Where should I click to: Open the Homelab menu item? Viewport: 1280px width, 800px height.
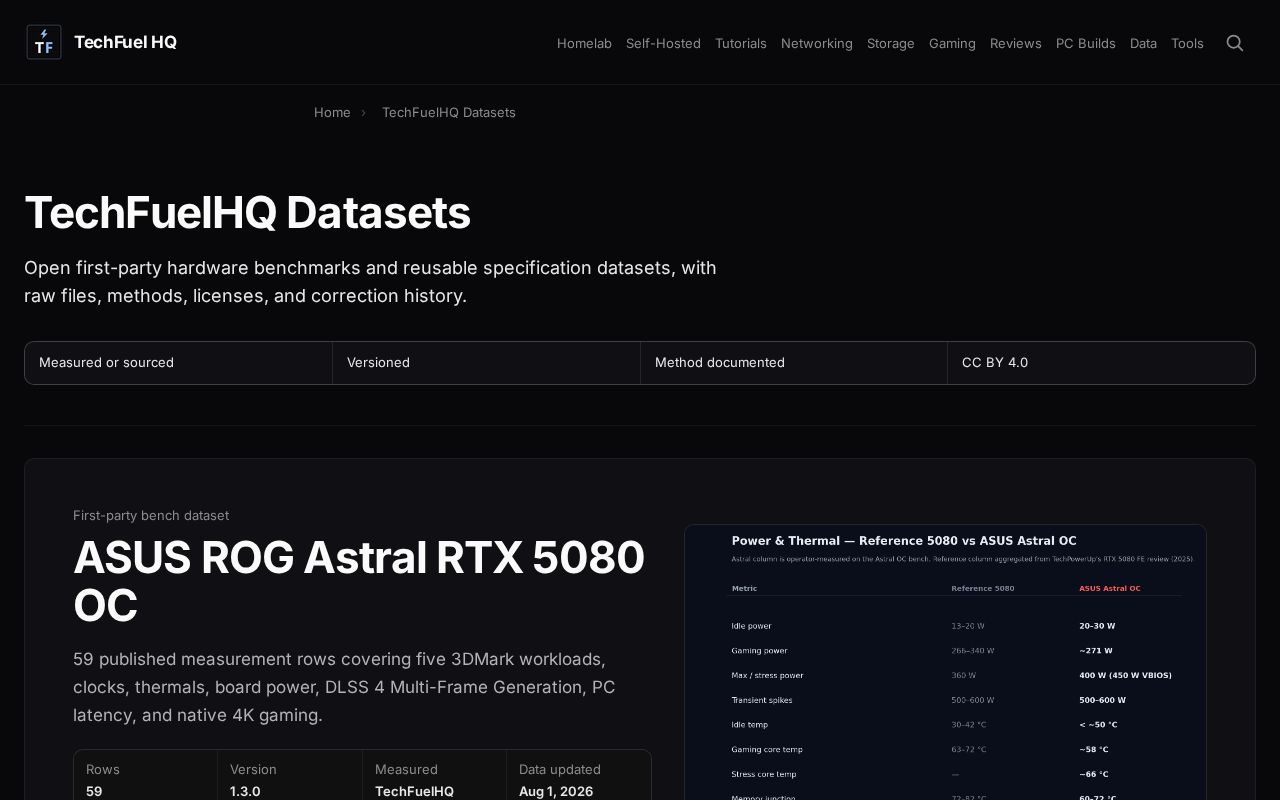(584, 43)
